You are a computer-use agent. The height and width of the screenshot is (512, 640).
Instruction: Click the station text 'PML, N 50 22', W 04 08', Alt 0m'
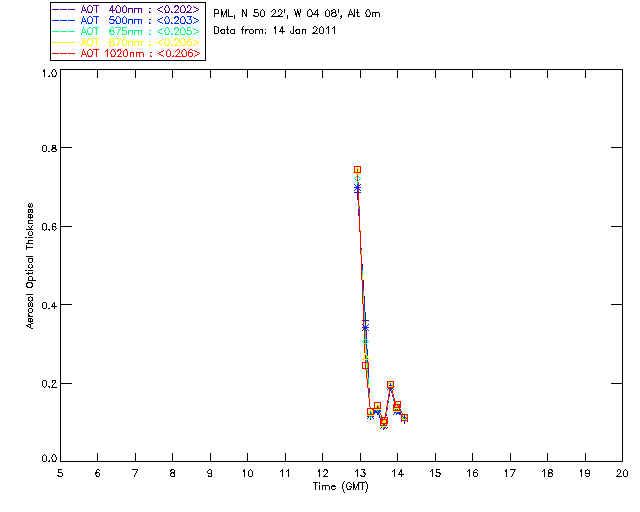tap(297, 13)
